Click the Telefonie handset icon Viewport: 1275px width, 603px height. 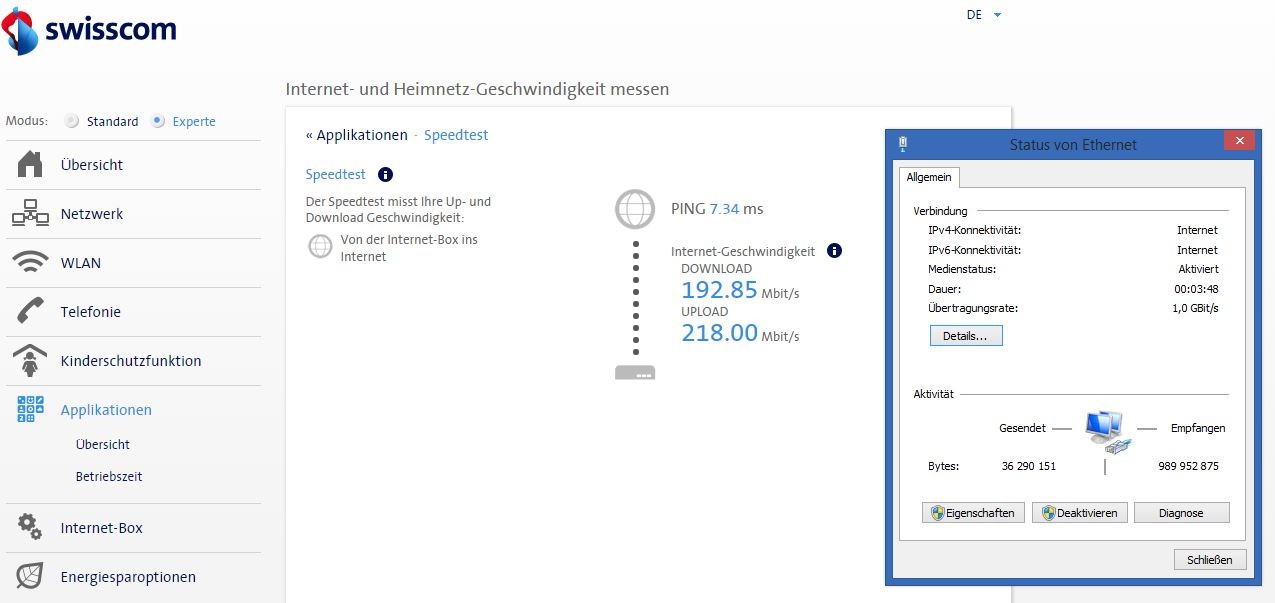30,312
